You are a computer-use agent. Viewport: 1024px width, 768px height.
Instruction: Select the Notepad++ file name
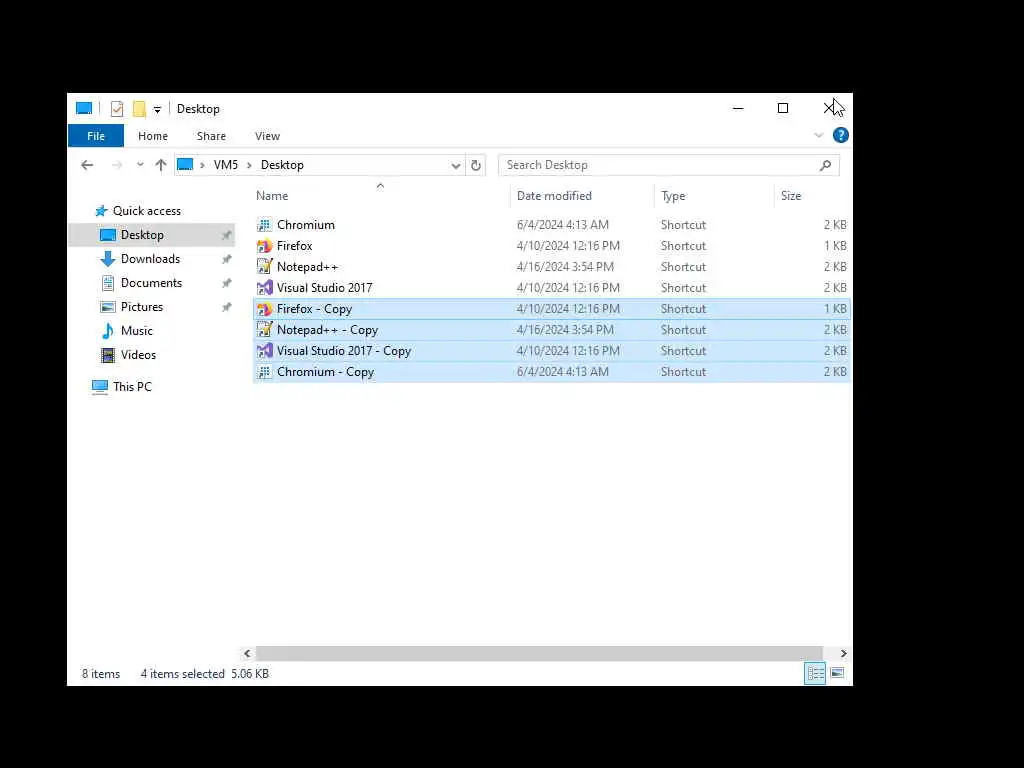pyautogui.click(x=308, y=266)
